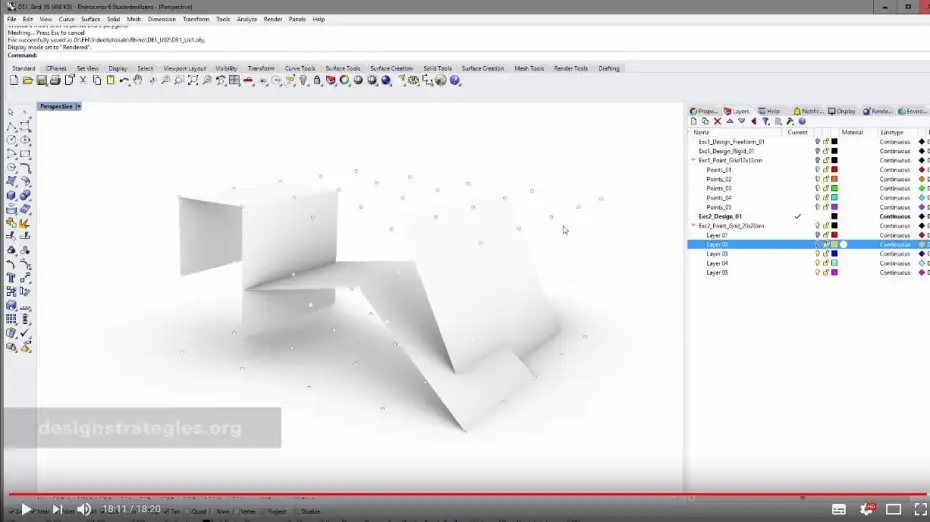Switch to the Solid Tools toolbar tab
Image resolution: width=930 pixels, height=522 pixels.
tap(438, 68)
